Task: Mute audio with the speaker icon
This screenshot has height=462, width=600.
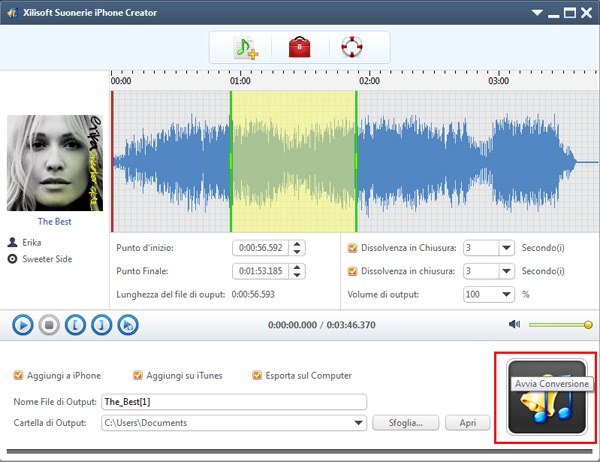Action: click(x=514, y=325)
